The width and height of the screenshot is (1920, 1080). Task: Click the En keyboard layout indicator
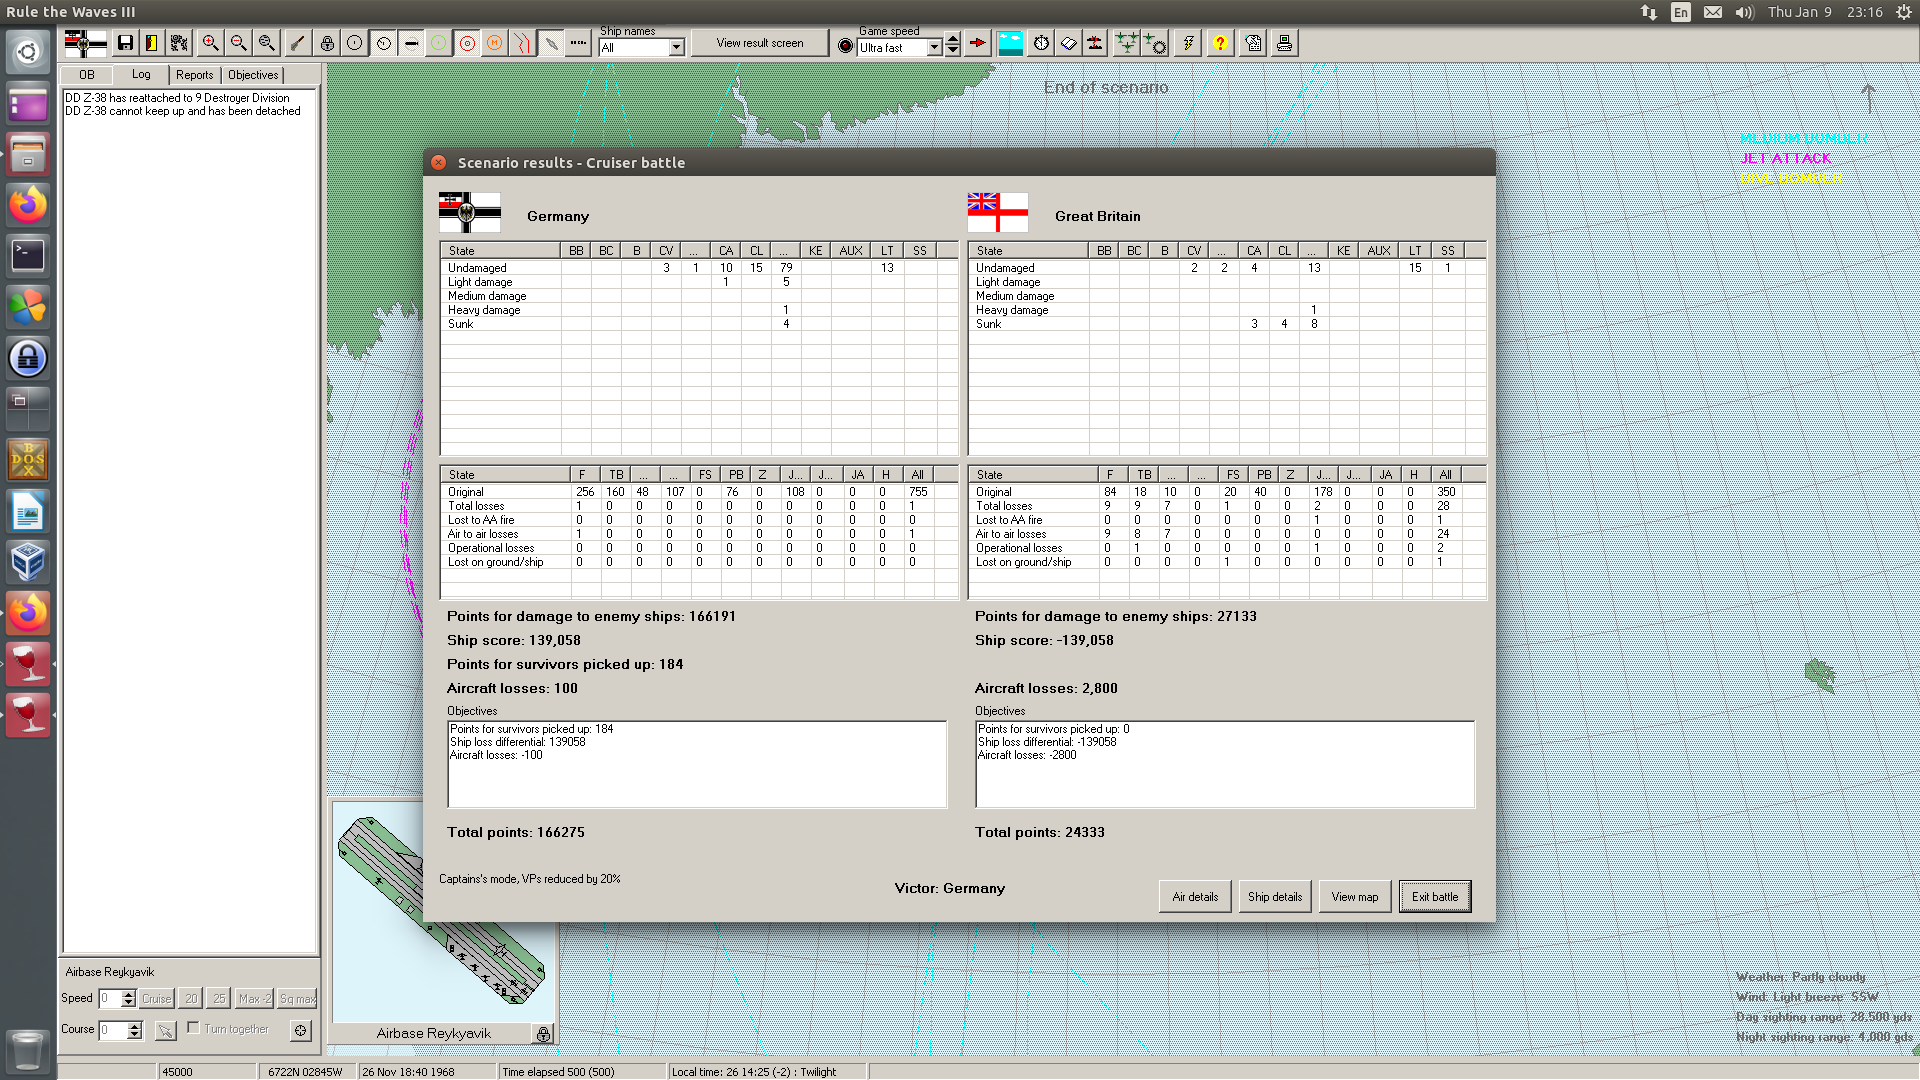pyautogui.click(x=1681, y=12)
